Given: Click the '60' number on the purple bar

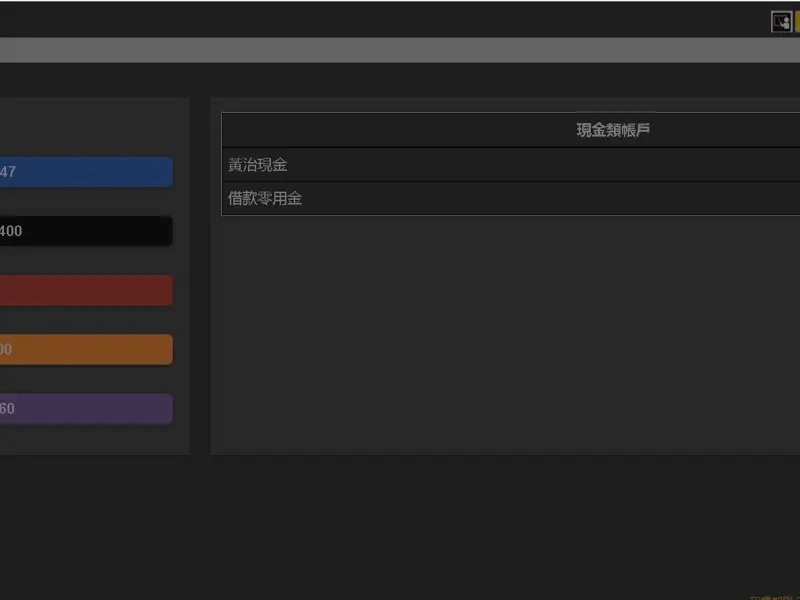Looking at the screenshot, I should (x=7, y=409).
